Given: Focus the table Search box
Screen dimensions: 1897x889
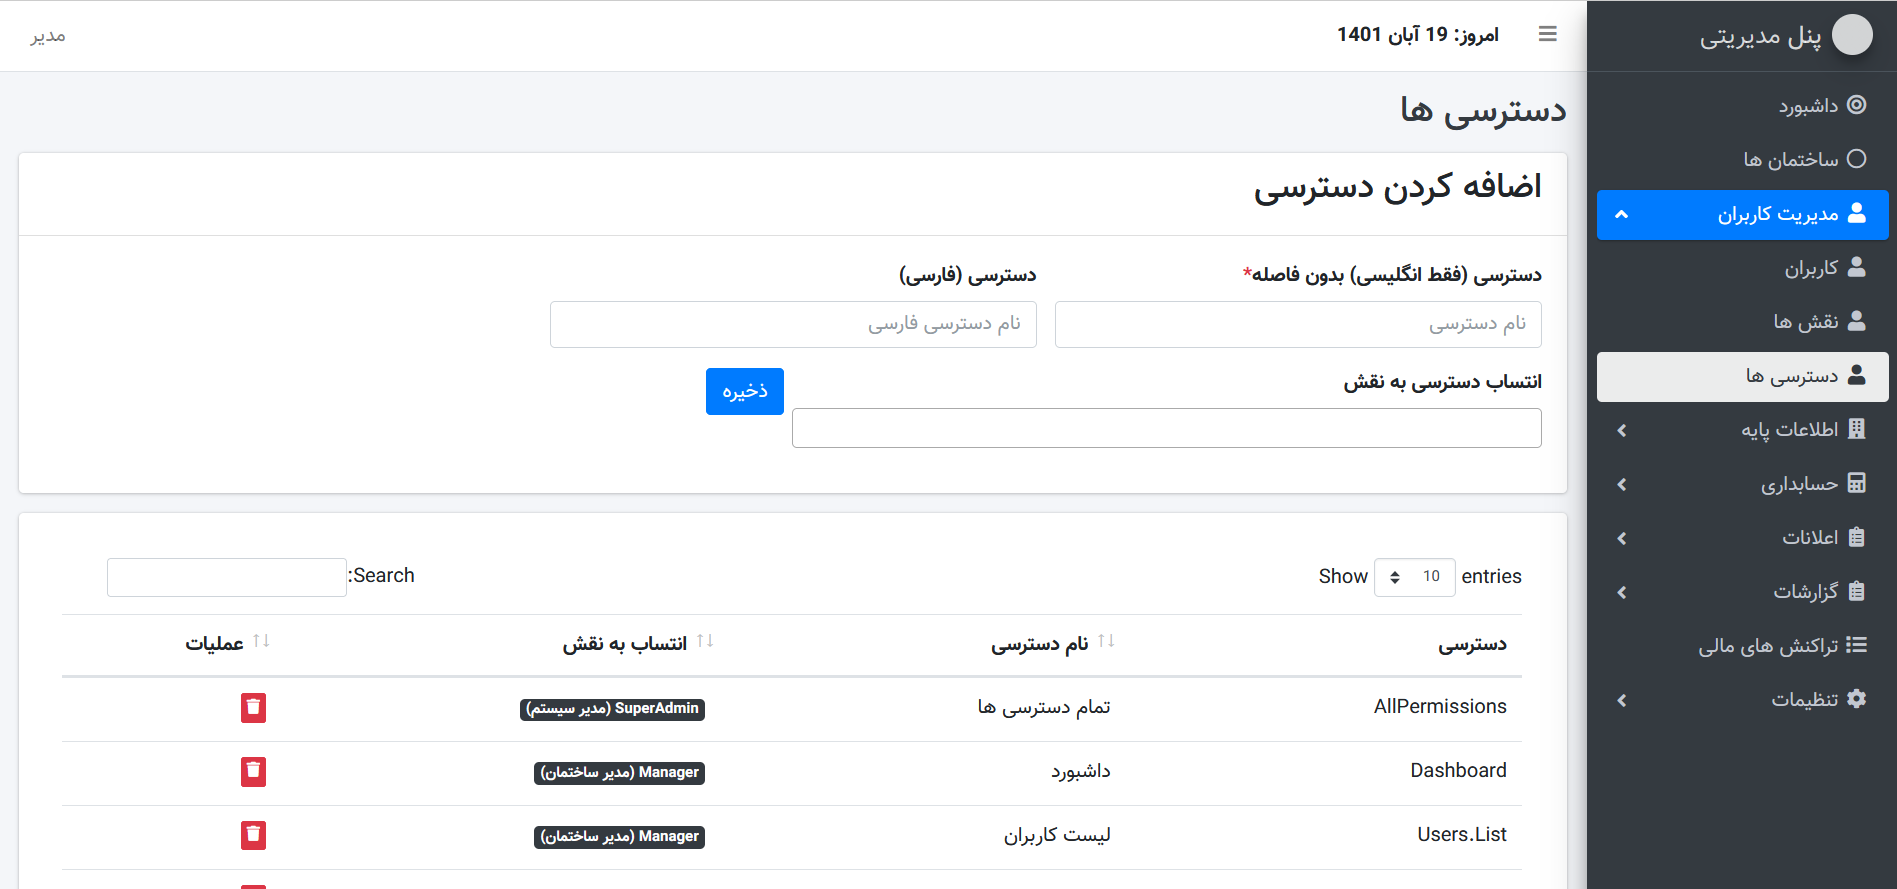Looking at the screenshot, I should click(x=226, y=577).
